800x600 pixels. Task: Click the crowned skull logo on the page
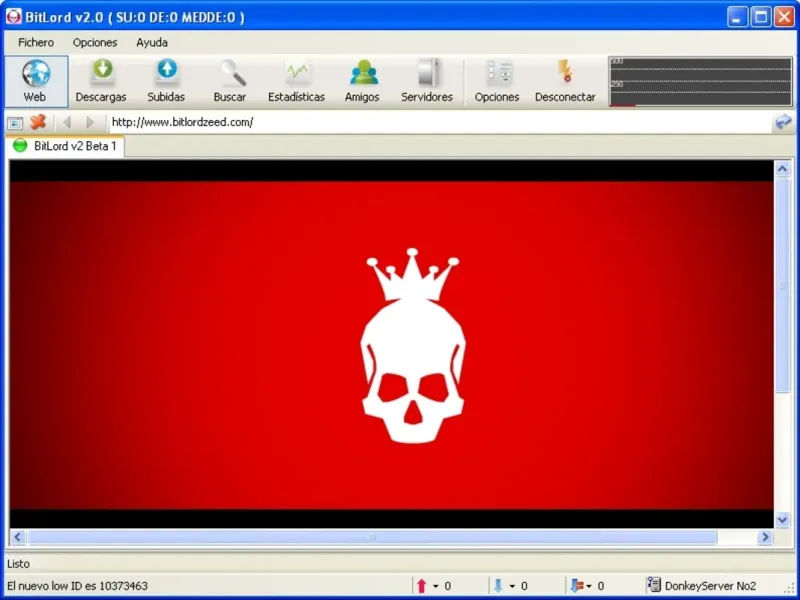coord(413,345)
